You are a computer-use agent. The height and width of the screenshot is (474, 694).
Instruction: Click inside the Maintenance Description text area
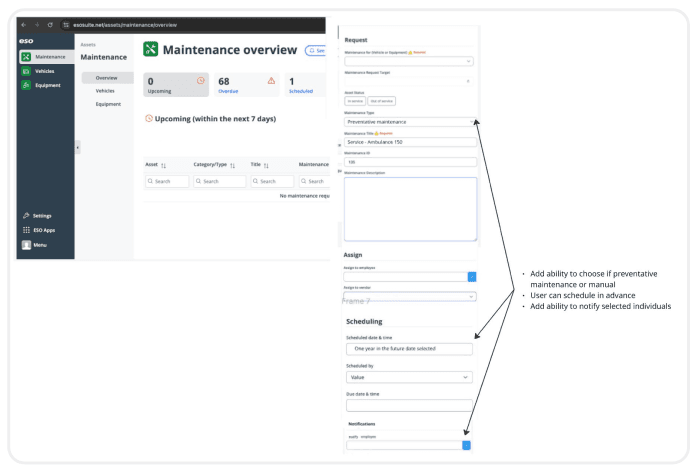[x=410, y=209]
